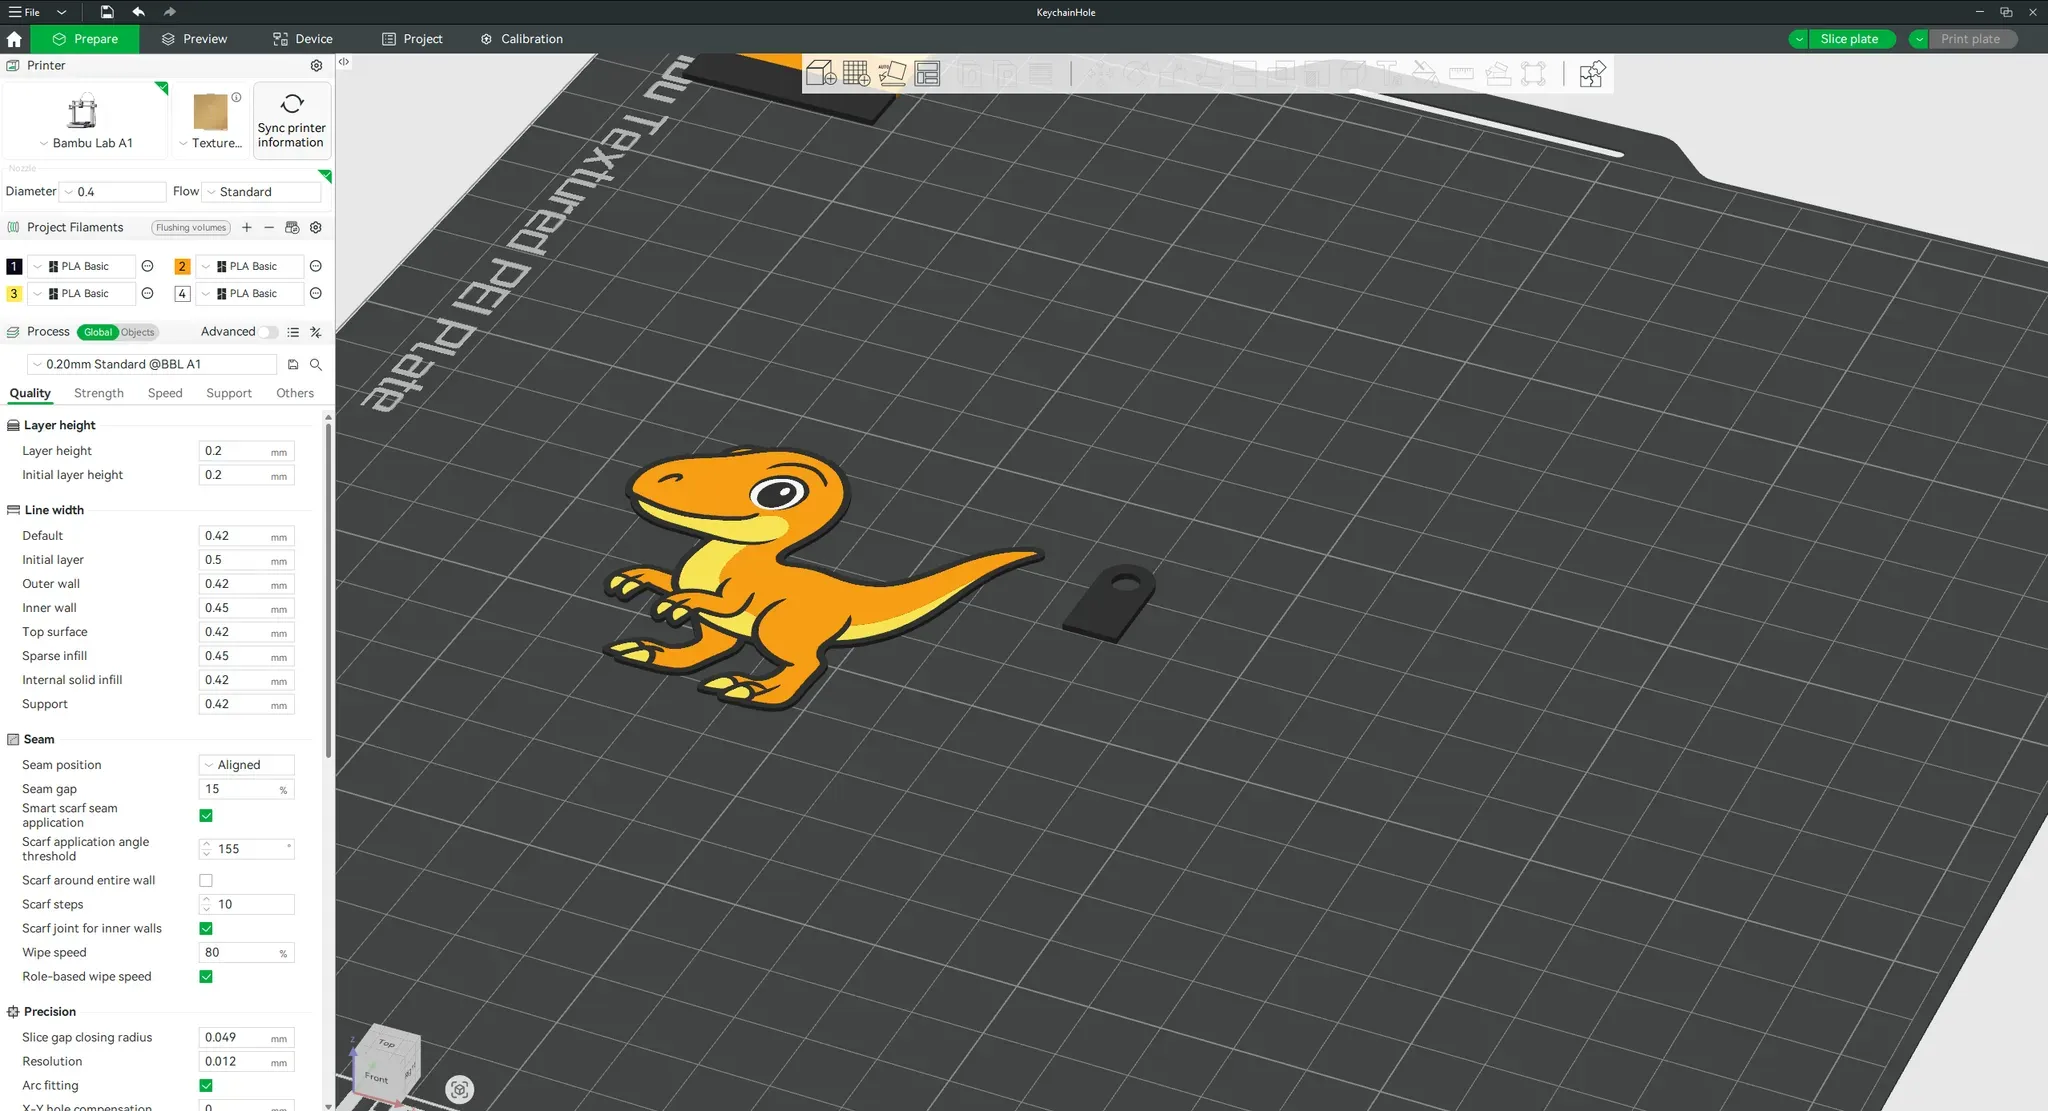Open the Process search magnifier icon
The width and height of the screenshot is (2048, 1111).
tap(316, 364)
